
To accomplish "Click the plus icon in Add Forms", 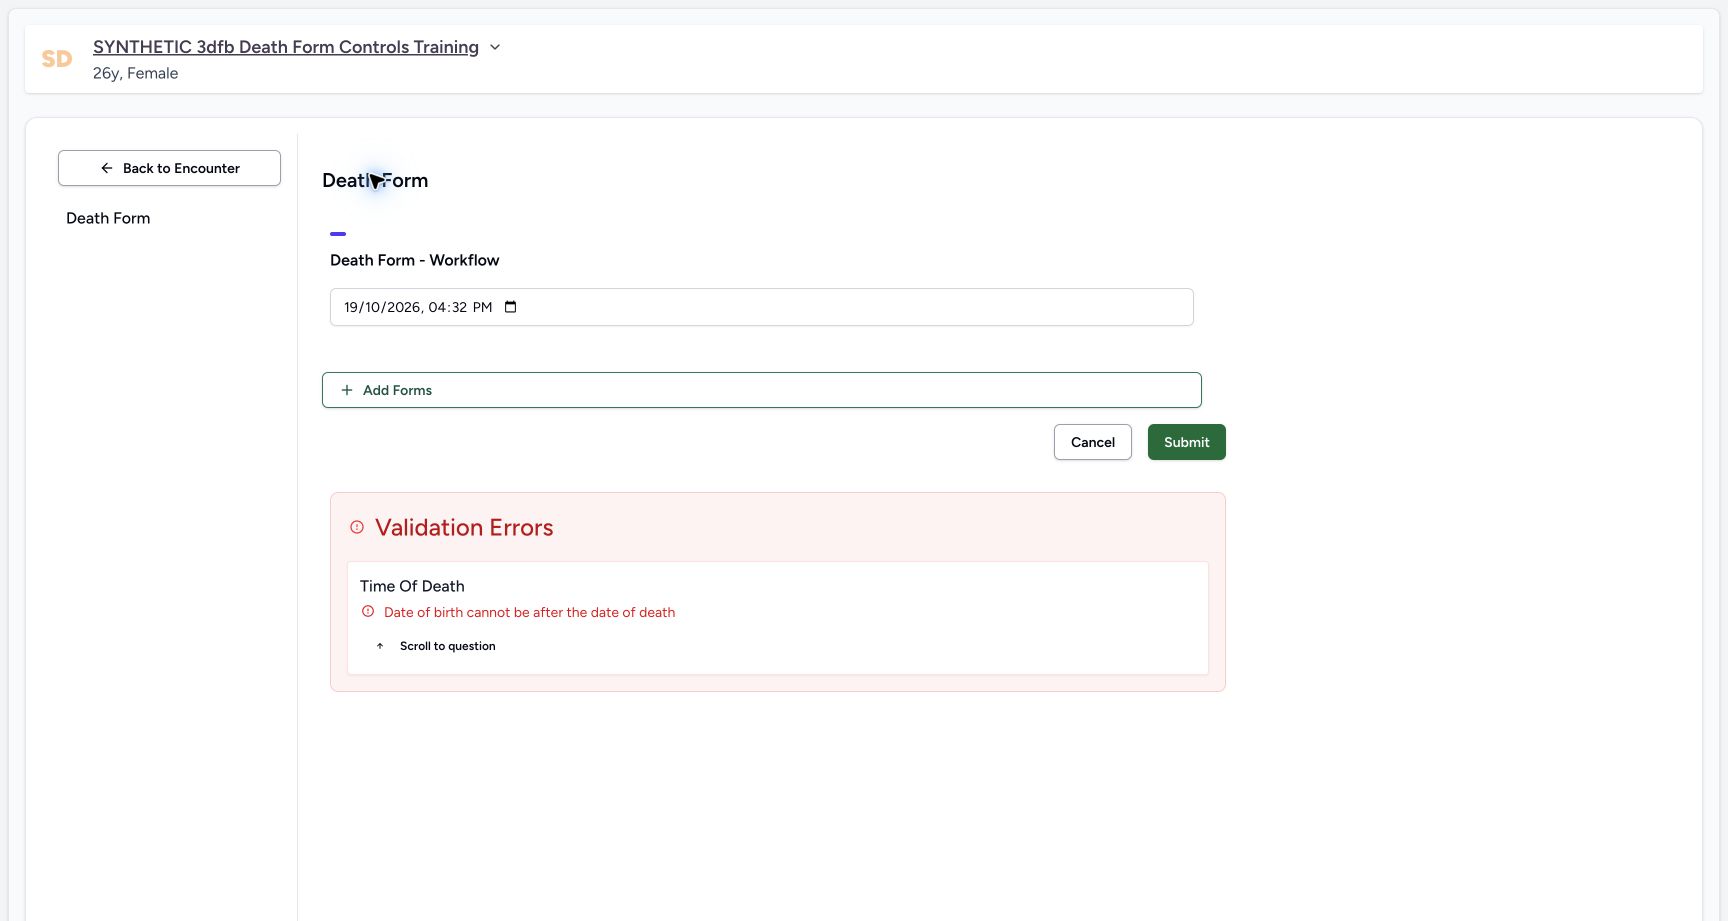I will coord(347,390).
